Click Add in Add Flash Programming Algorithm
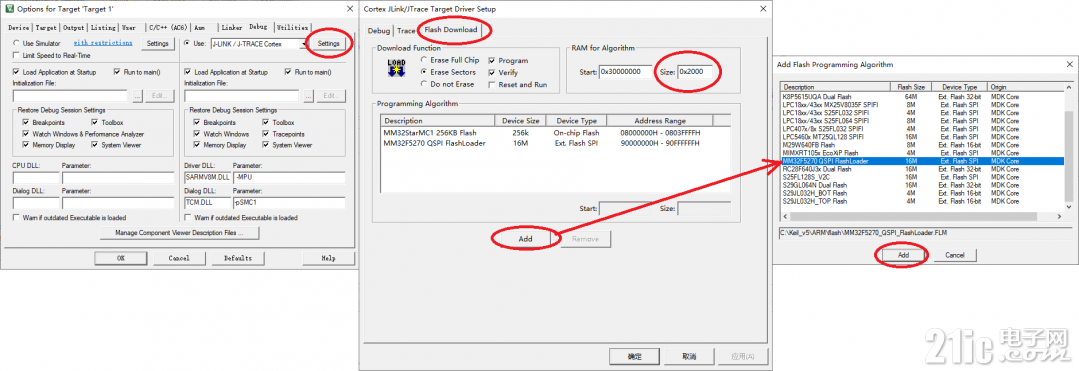Viewport: 1079px width, 371px height. [904, 255]
